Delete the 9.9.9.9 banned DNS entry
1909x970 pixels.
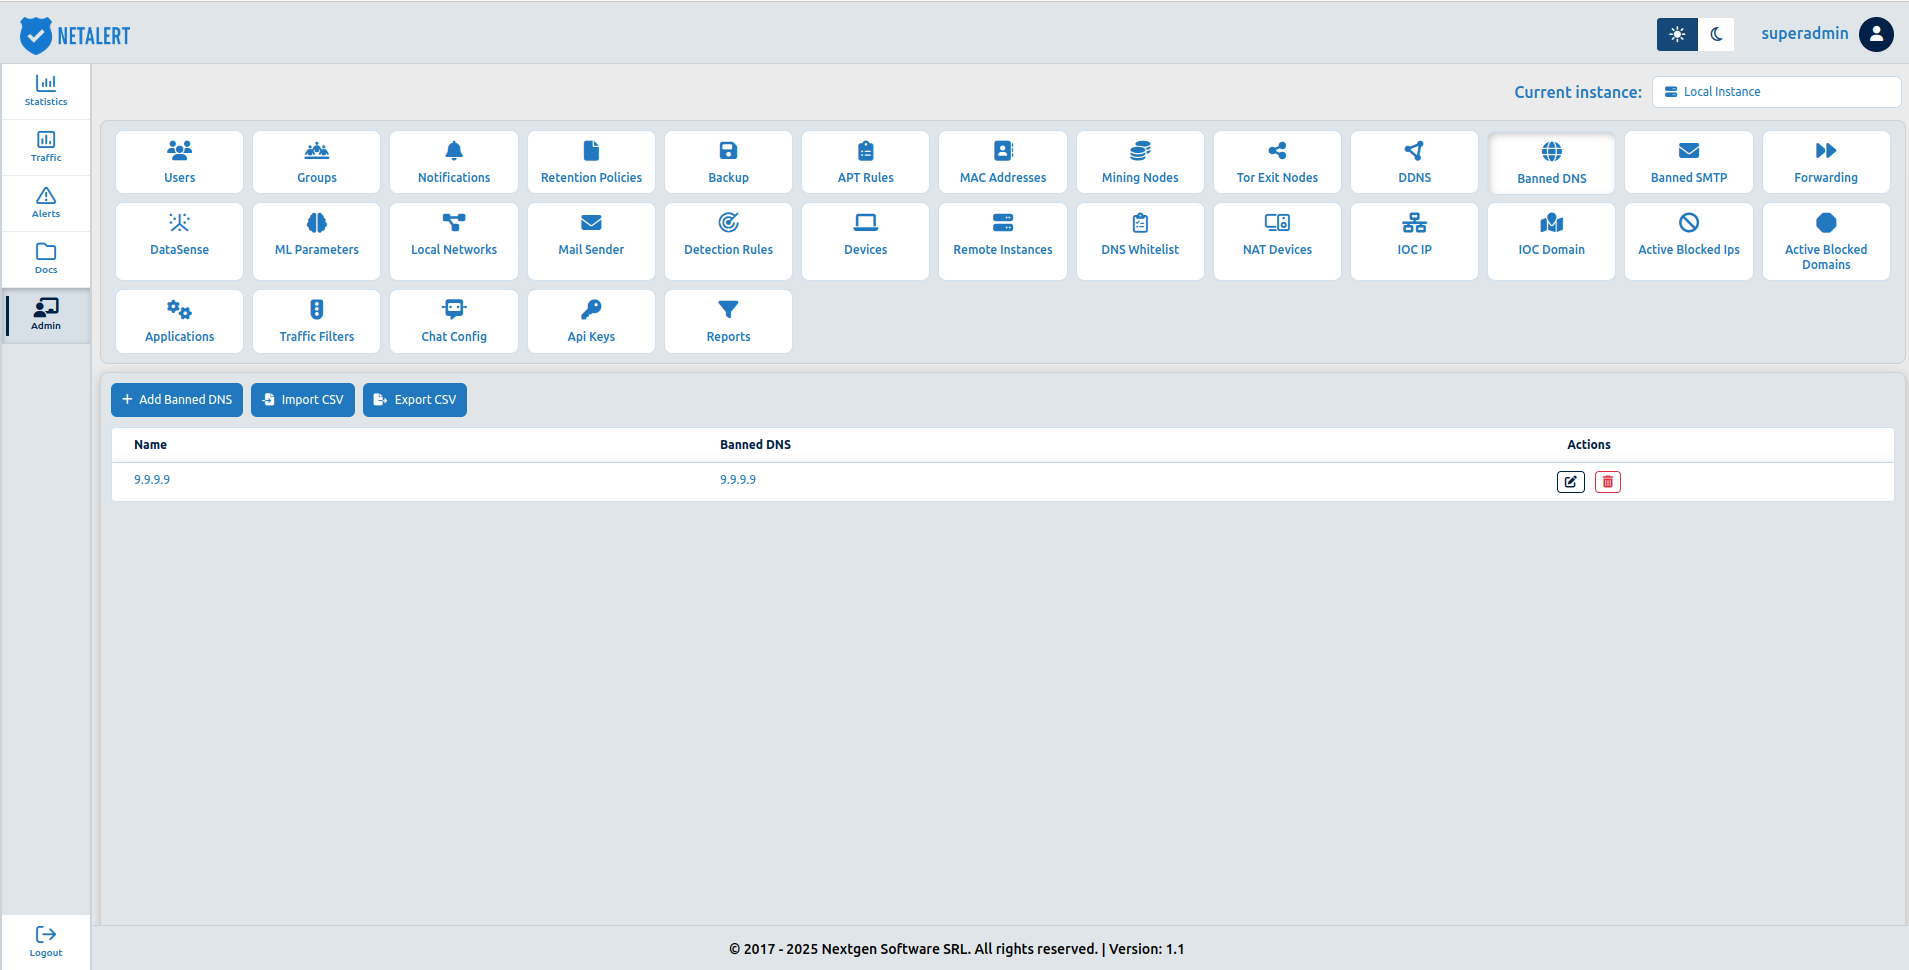1608,482
